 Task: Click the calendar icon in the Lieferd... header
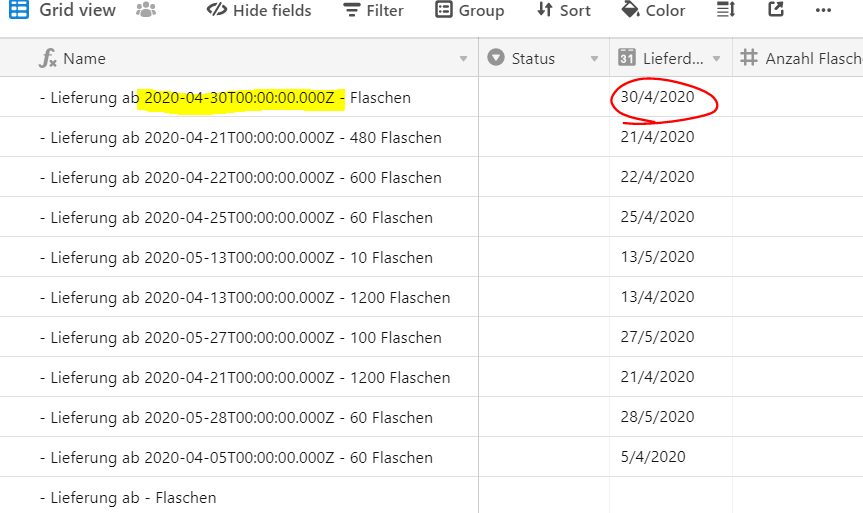626,57
